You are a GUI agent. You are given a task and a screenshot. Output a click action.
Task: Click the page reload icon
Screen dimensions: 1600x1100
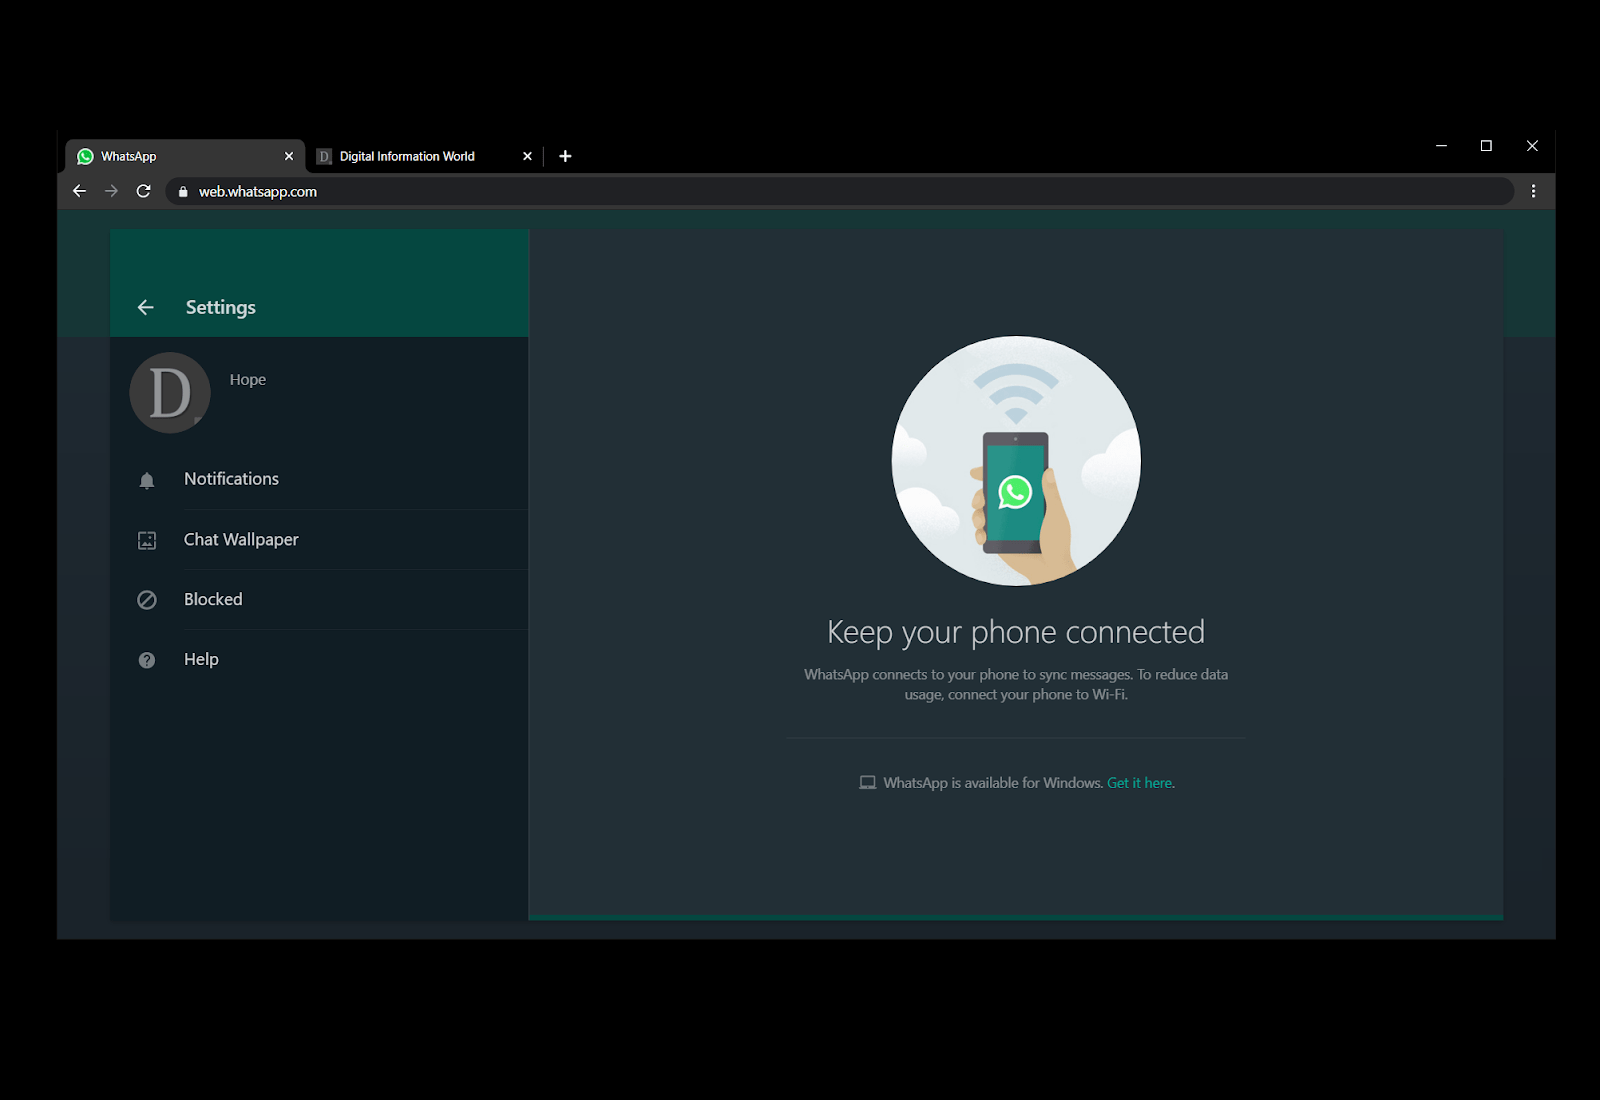(x=143, y=191)
